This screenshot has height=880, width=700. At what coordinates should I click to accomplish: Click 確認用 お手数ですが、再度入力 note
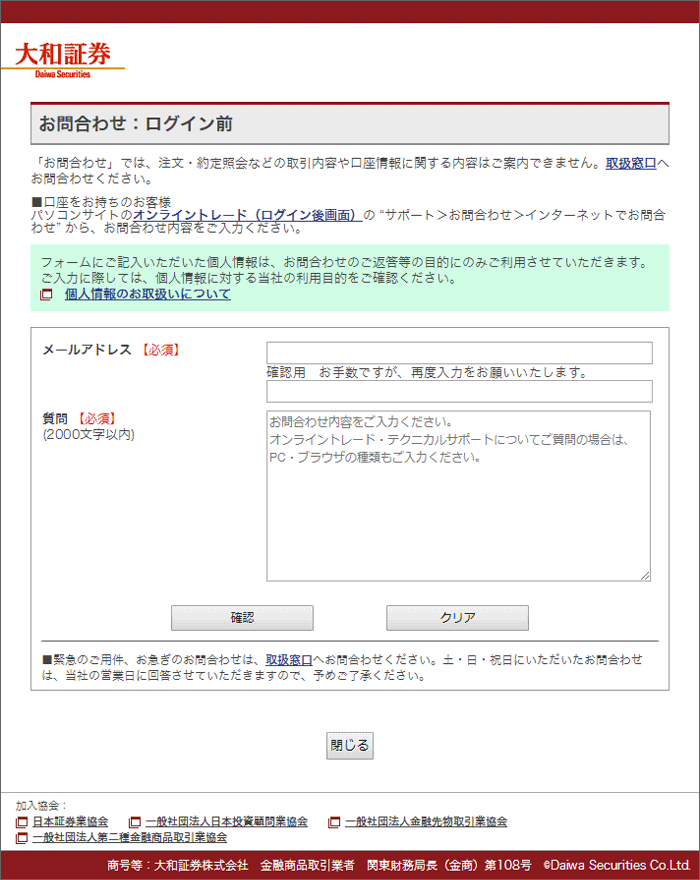click(x=427, y=373)
